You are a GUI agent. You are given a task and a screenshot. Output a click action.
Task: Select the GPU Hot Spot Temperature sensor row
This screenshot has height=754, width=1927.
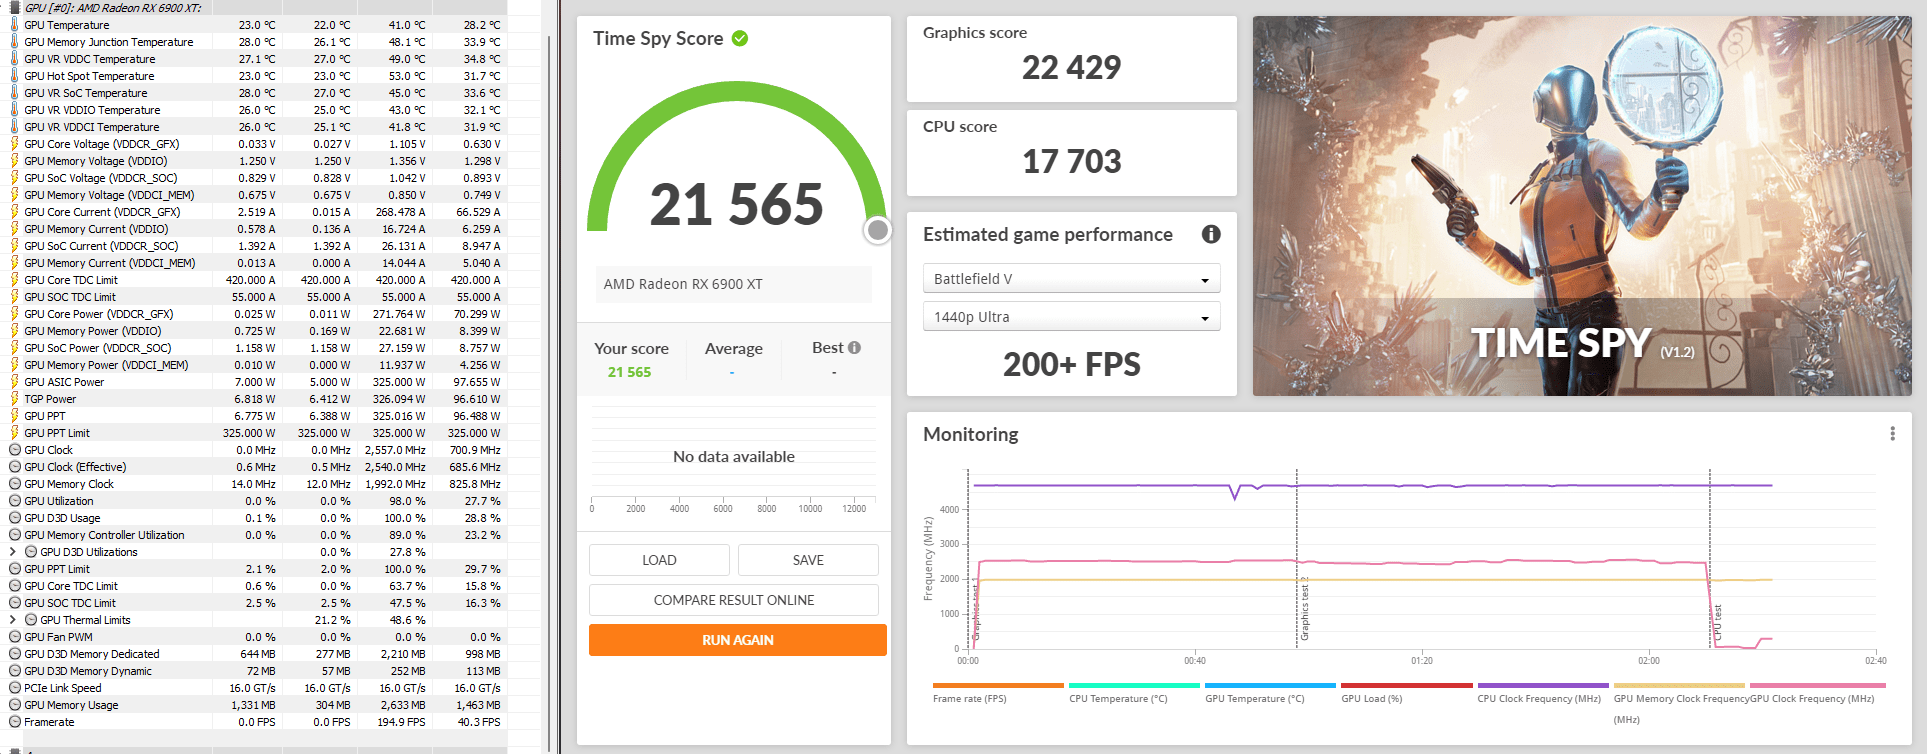tap(255, 76)
